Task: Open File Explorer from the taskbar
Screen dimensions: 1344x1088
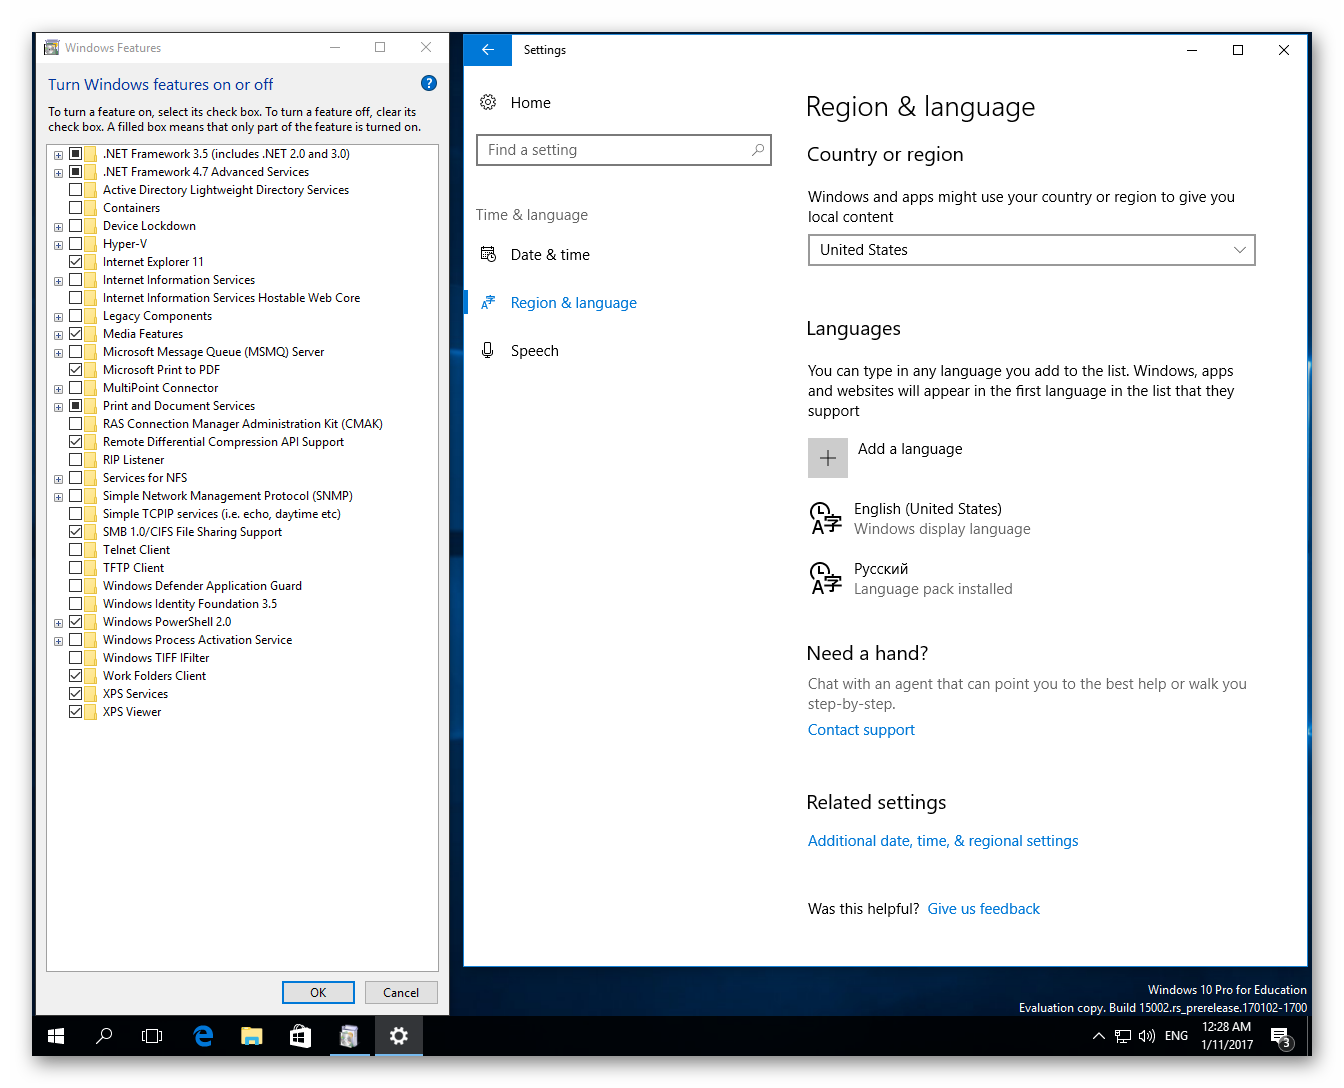Action: click(251, 1036)
